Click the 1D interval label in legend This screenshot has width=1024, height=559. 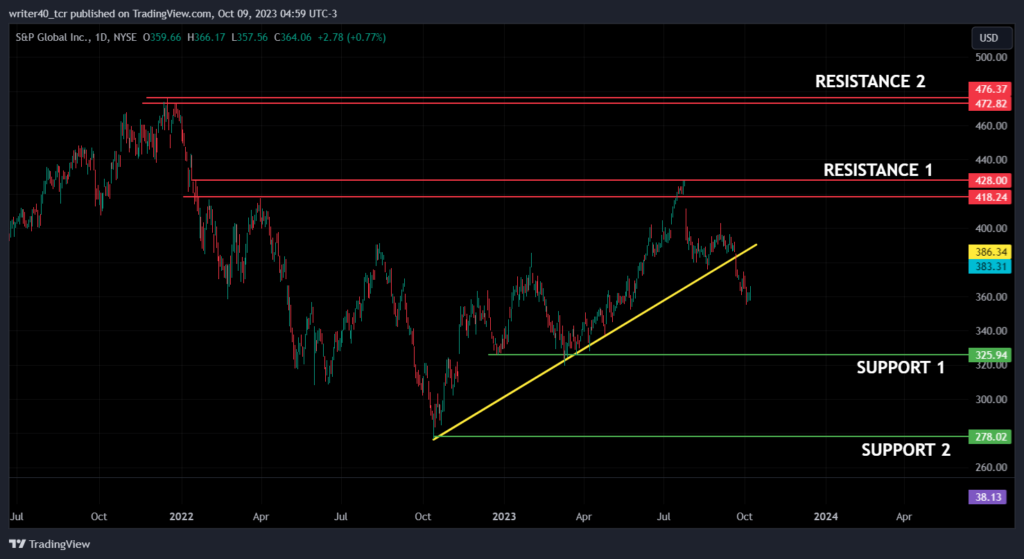tap(101, 38)
